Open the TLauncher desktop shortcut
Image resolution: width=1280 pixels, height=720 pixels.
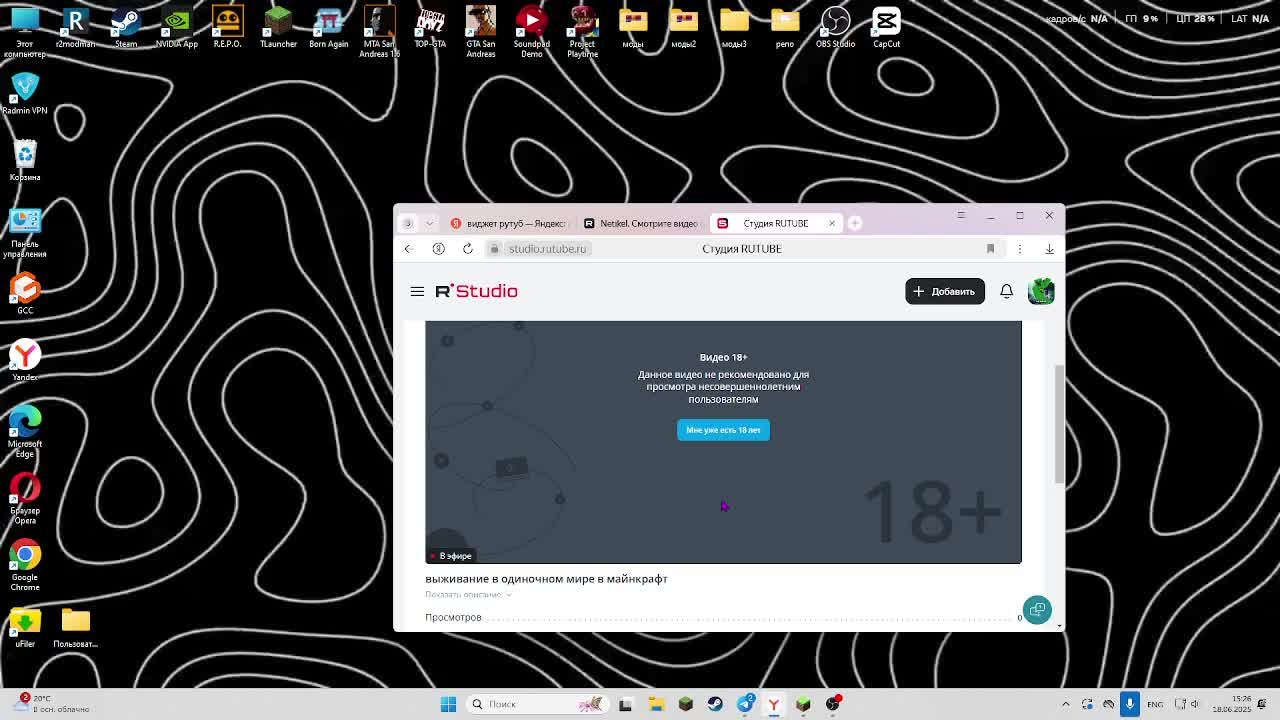click(x=278, y=28)
